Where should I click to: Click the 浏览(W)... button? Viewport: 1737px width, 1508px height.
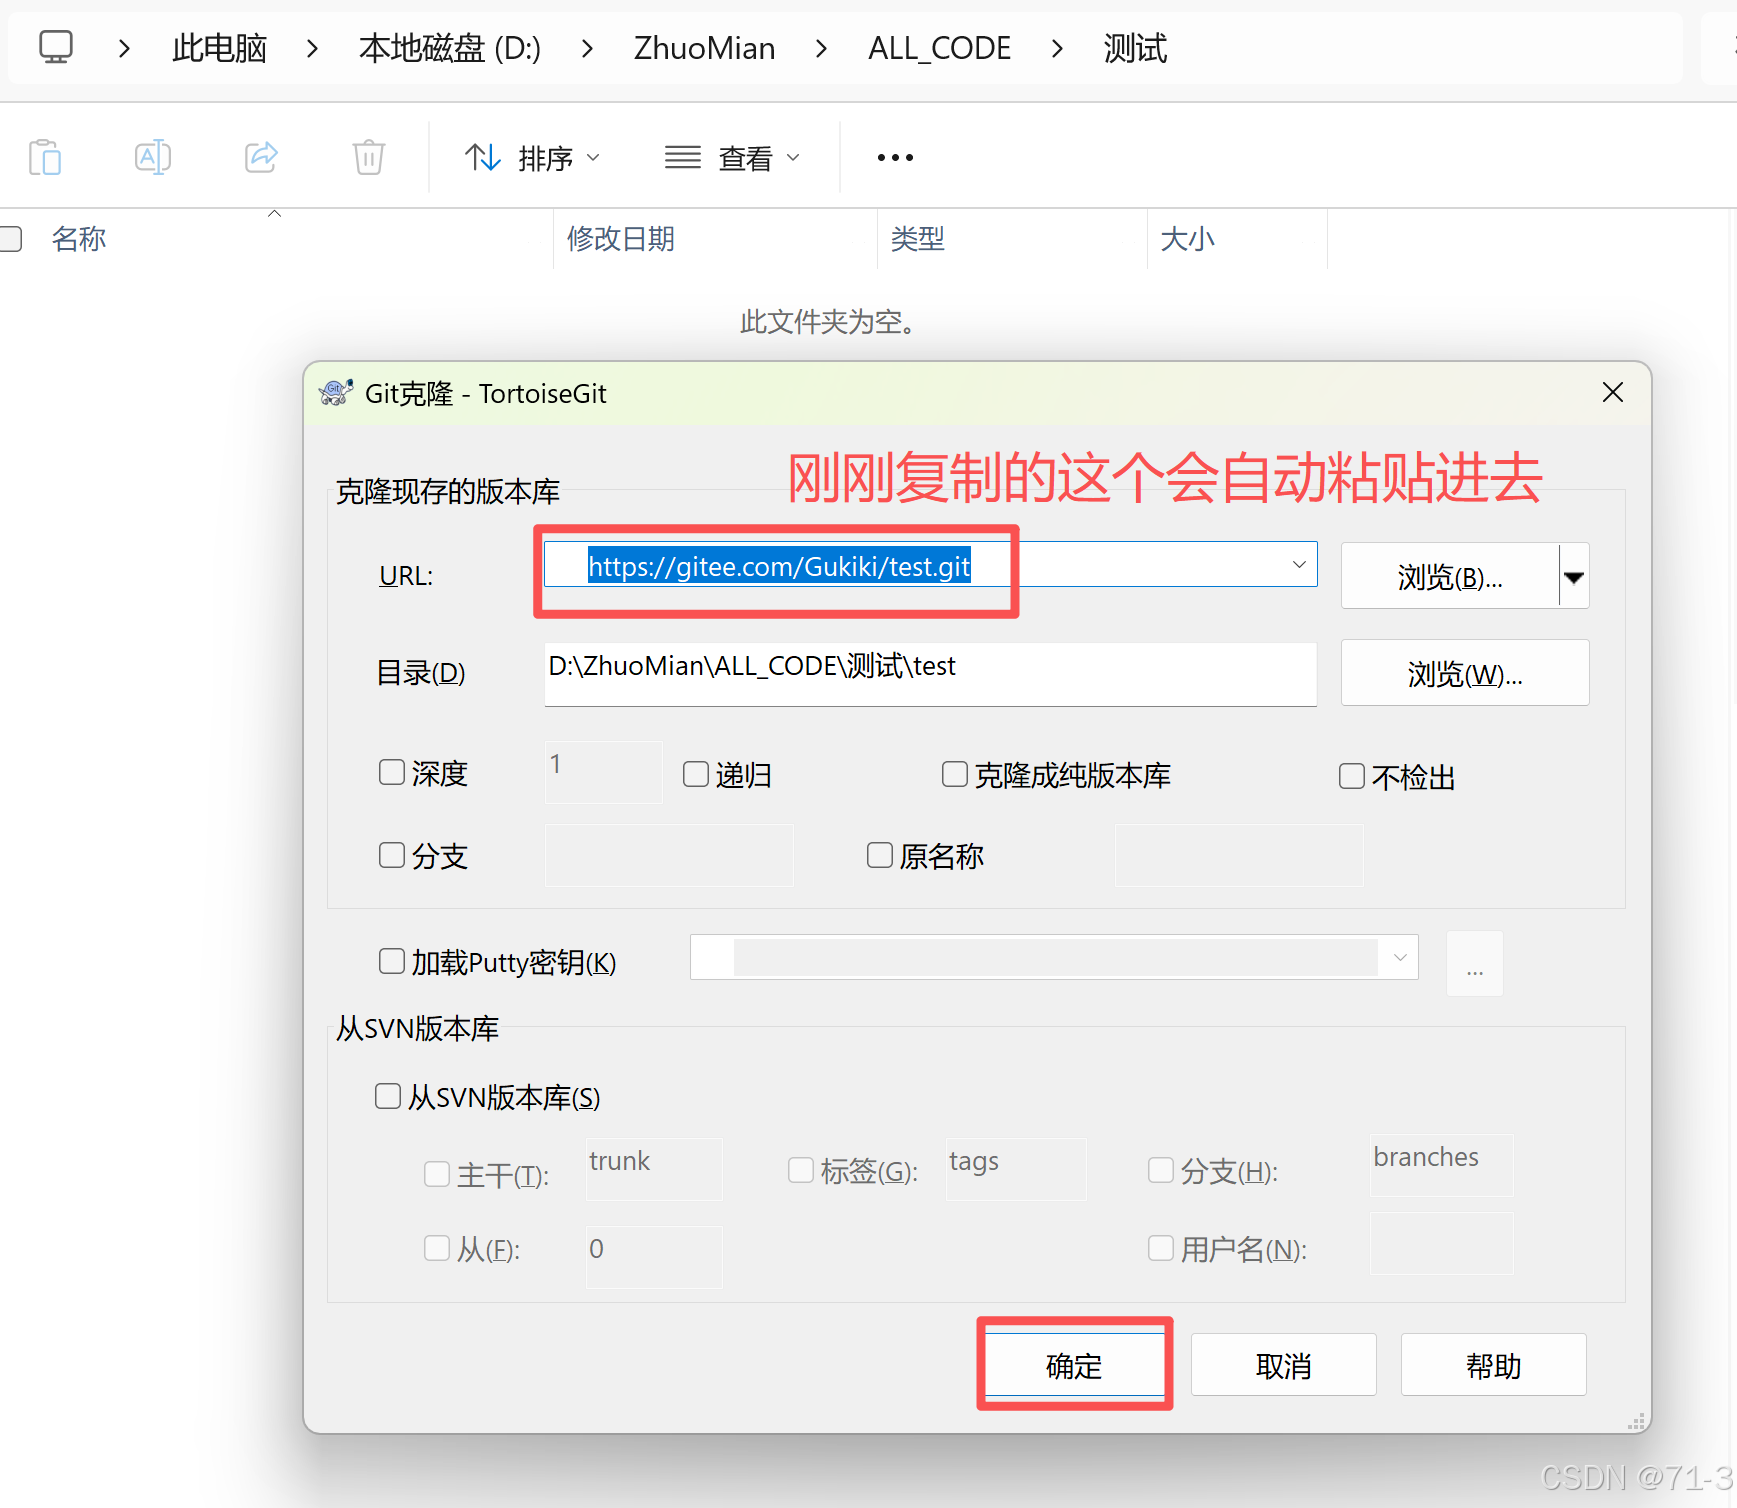click(x=1464, y=673)
